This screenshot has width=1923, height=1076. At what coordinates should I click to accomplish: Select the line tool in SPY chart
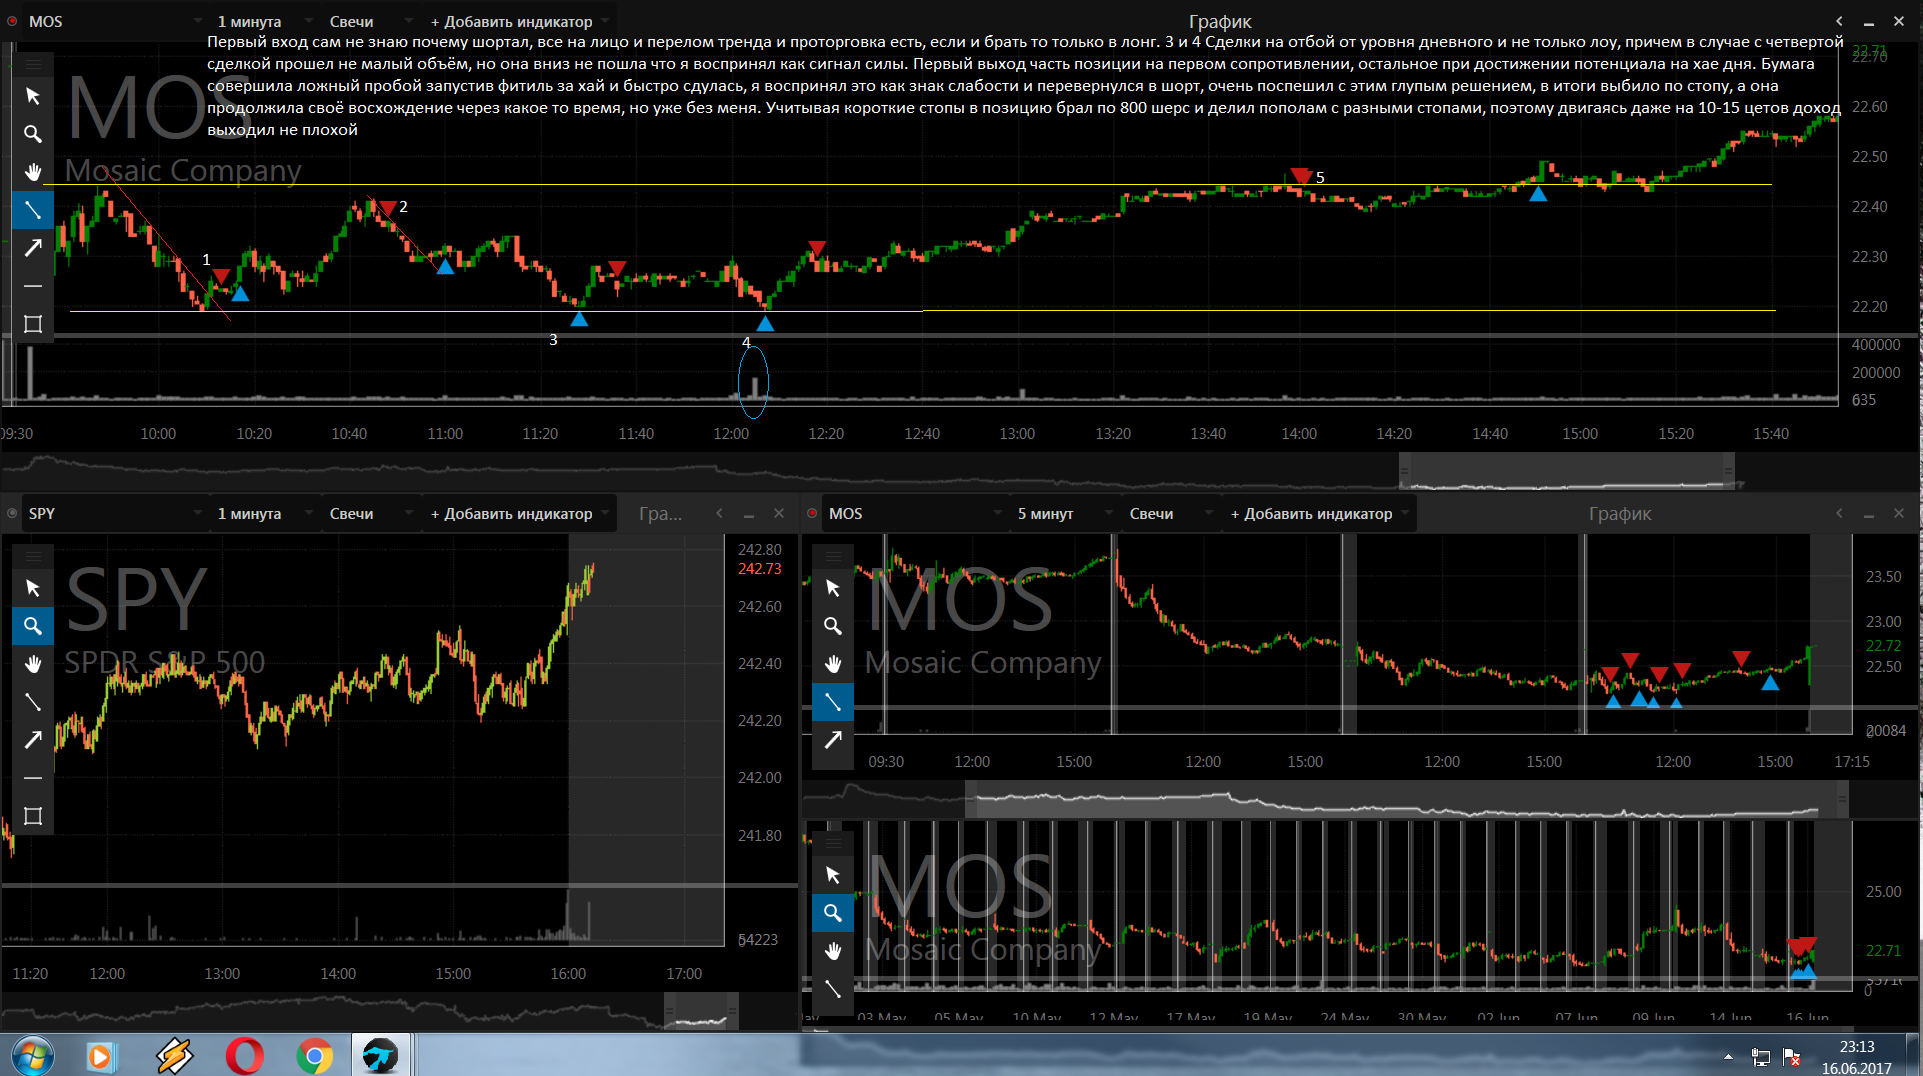click(32, 702)
